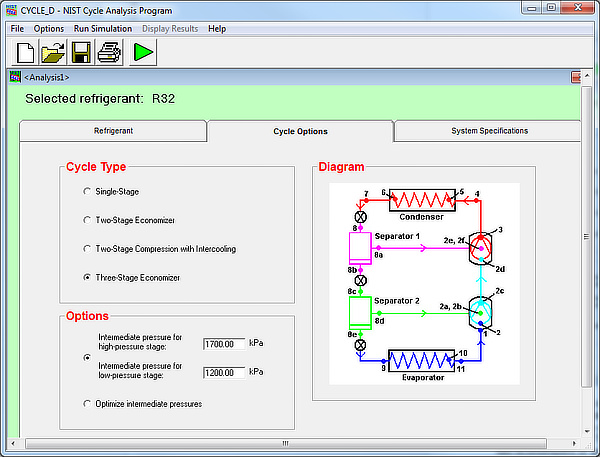Click the vertical scrollbar down arrow
The width and height of the screenshot is (600, 457).
click(x=587, y=431)
